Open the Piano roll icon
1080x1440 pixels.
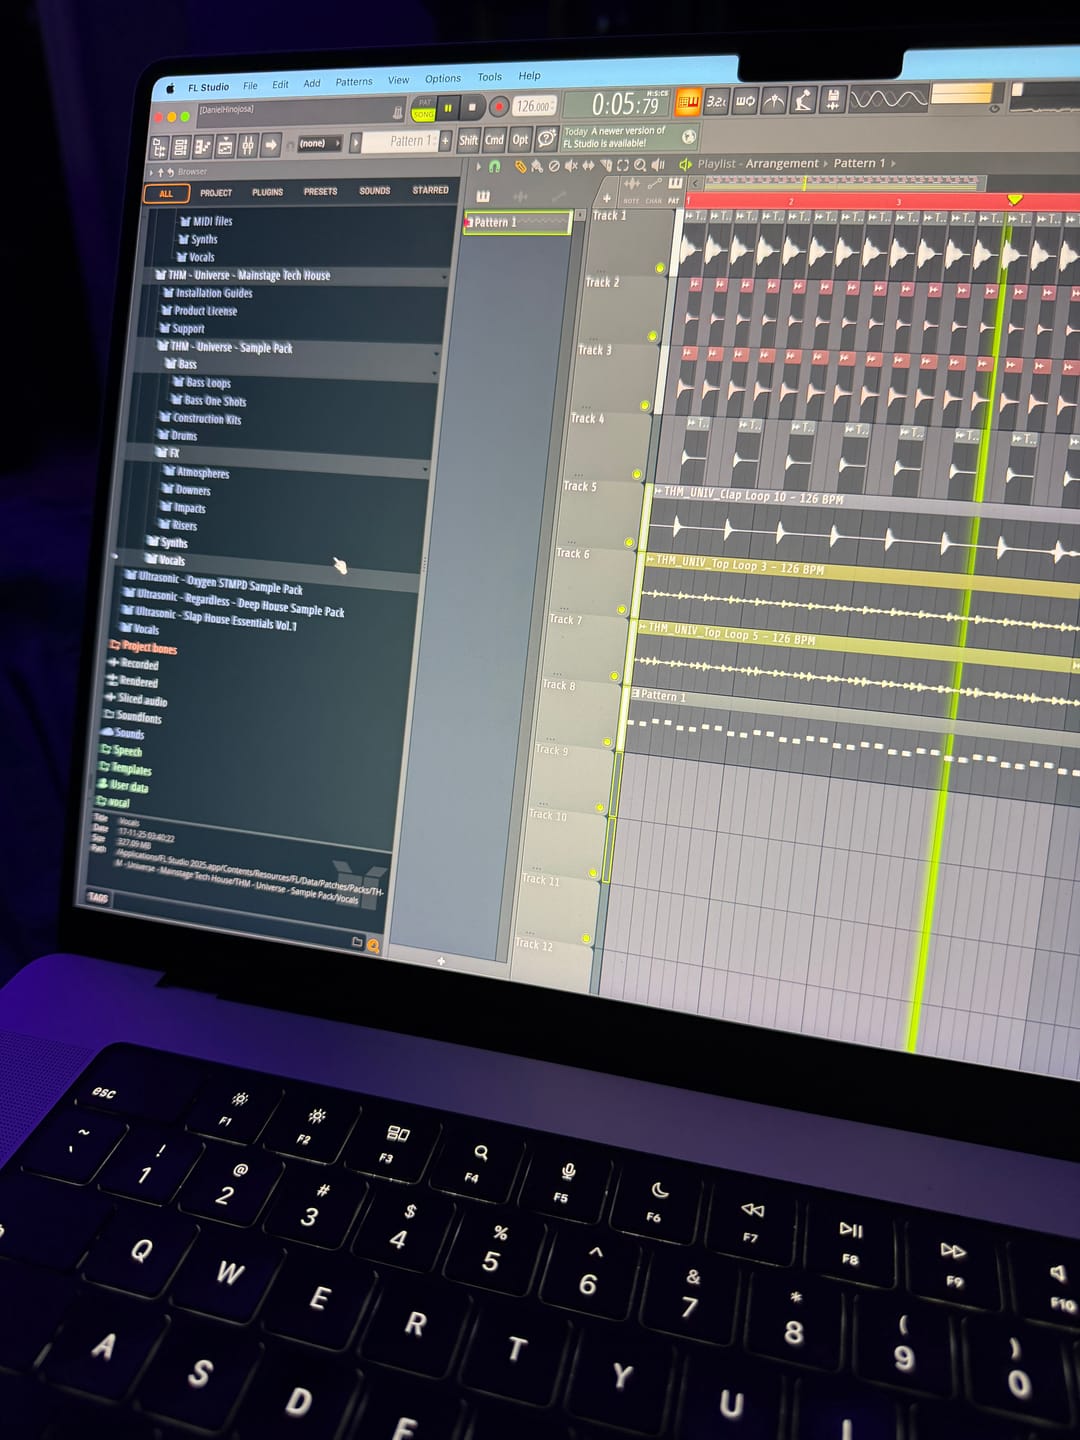[x=202, y=146]
